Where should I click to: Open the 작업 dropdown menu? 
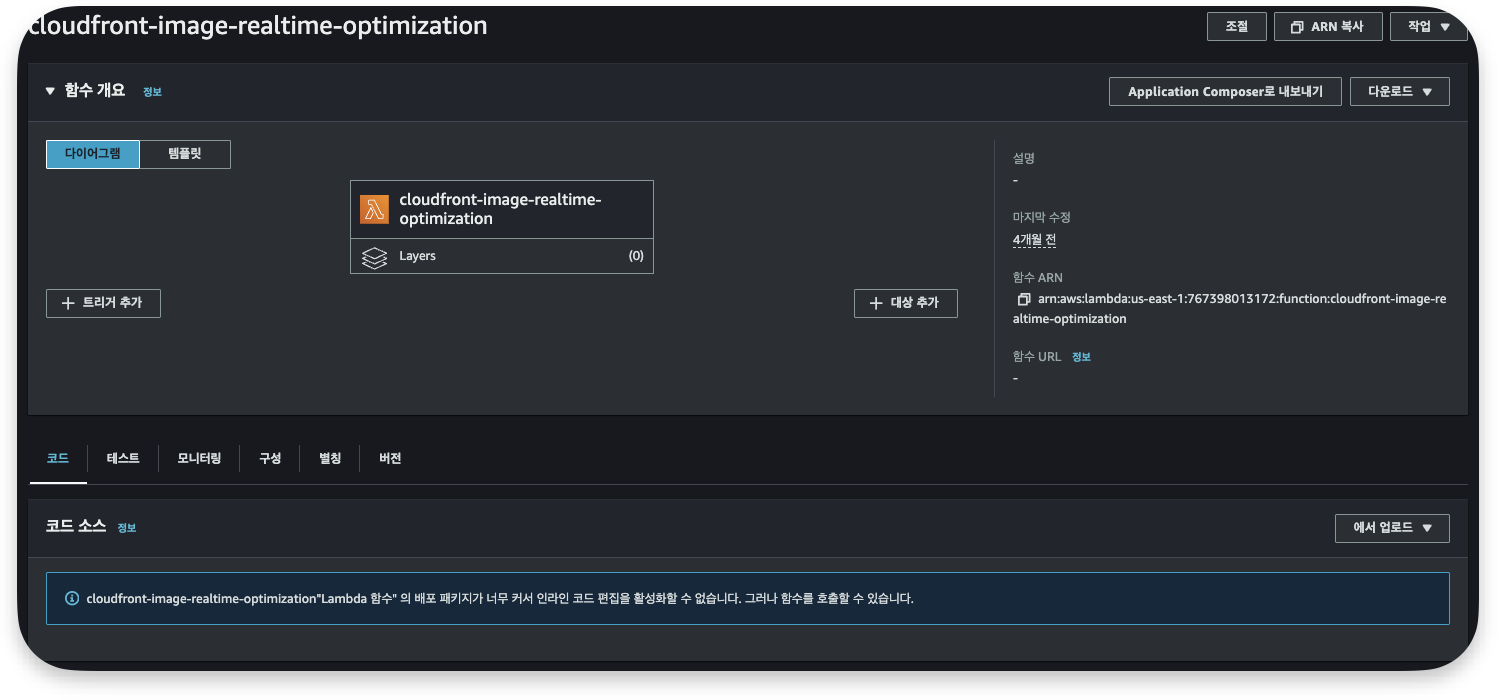click(x=1428, y=27)
